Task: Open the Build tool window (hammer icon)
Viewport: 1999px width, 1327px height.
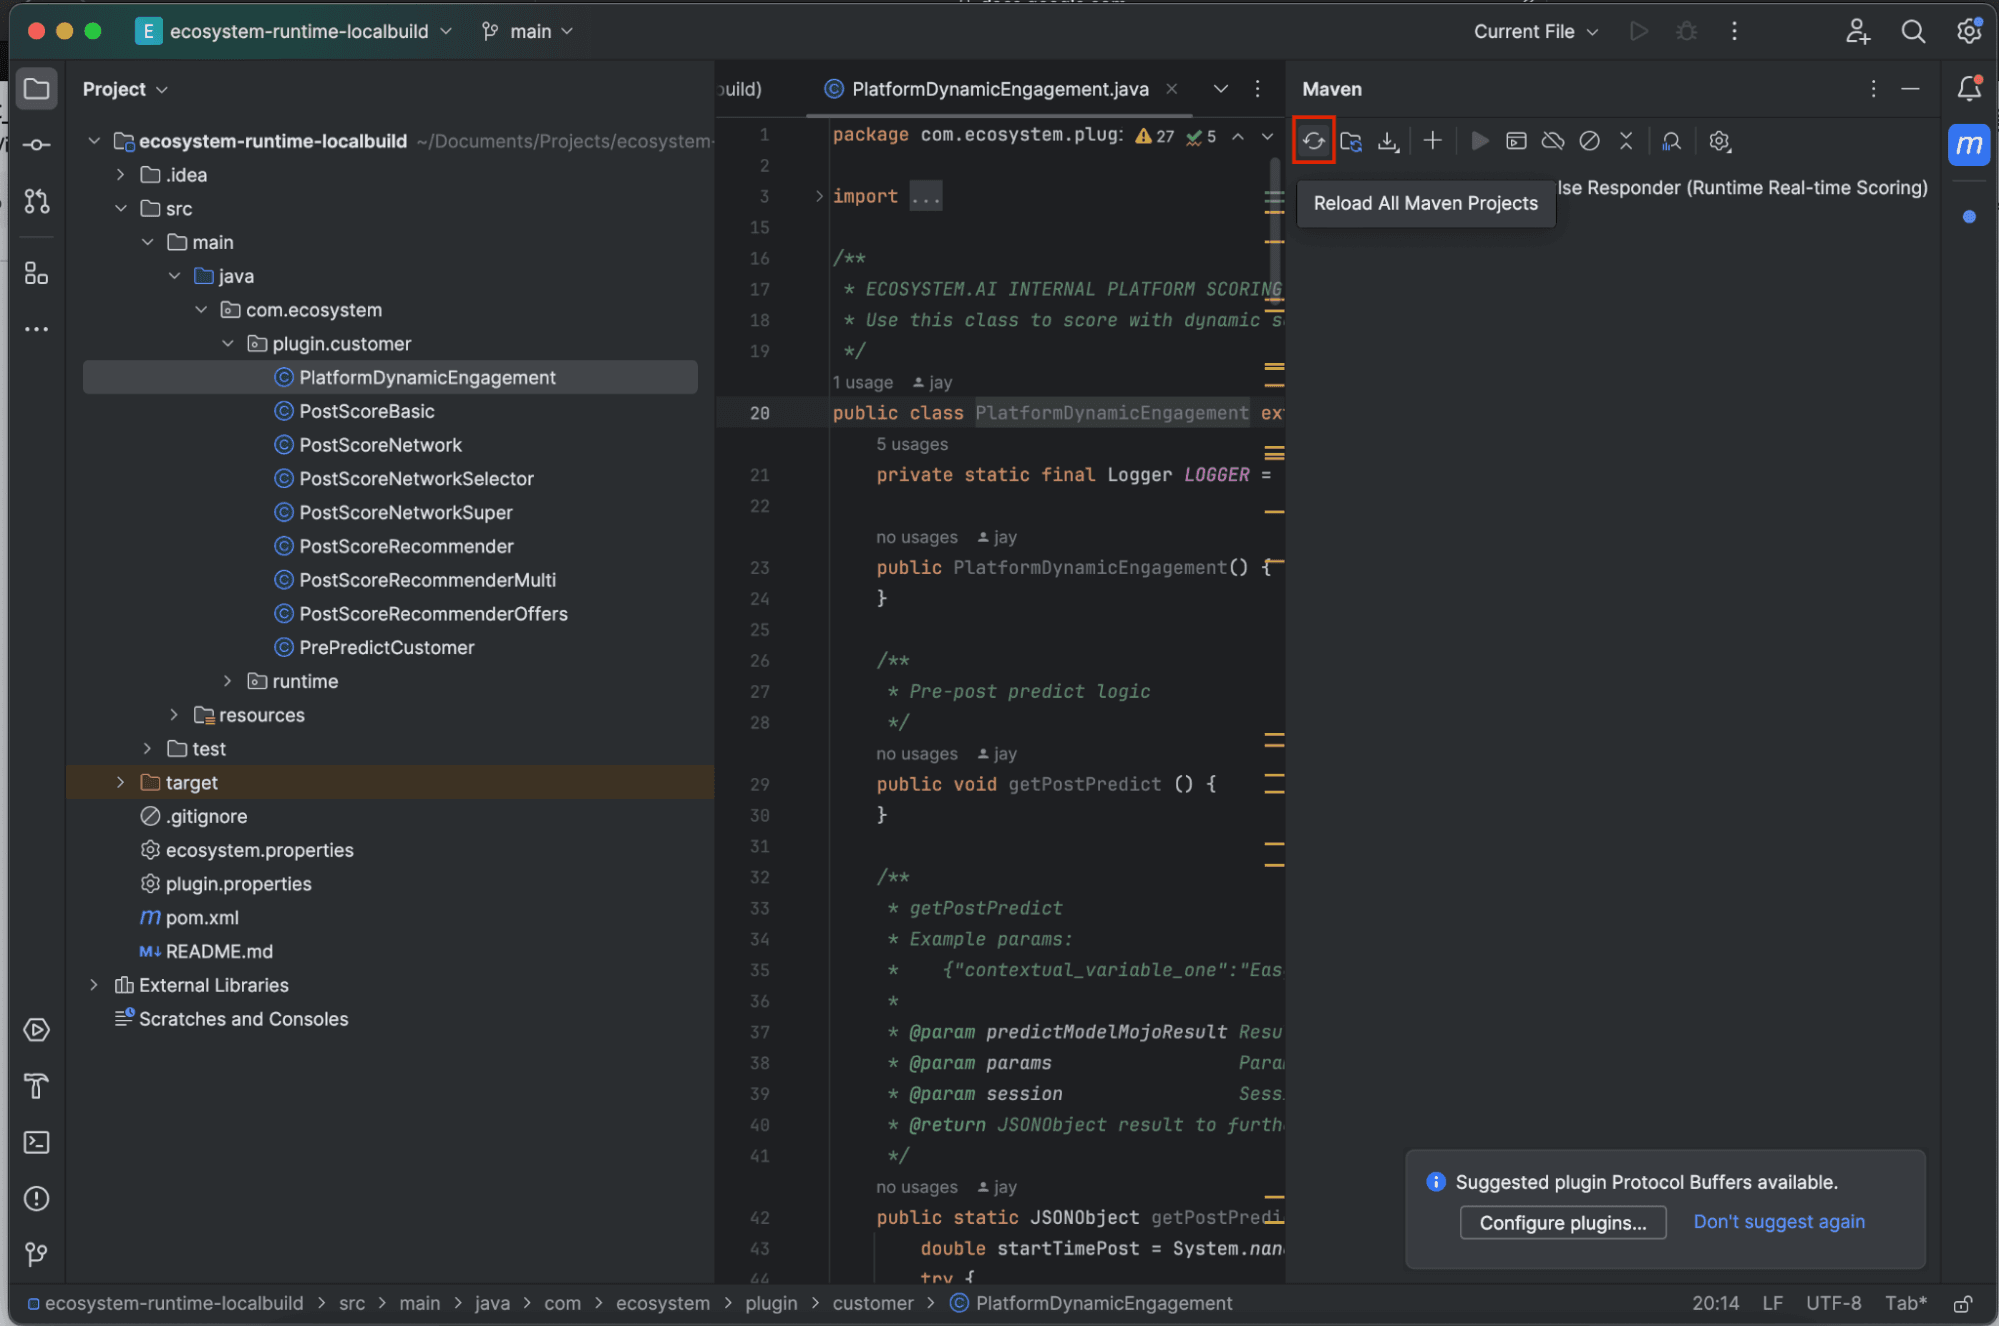Action: point(37,1087)
